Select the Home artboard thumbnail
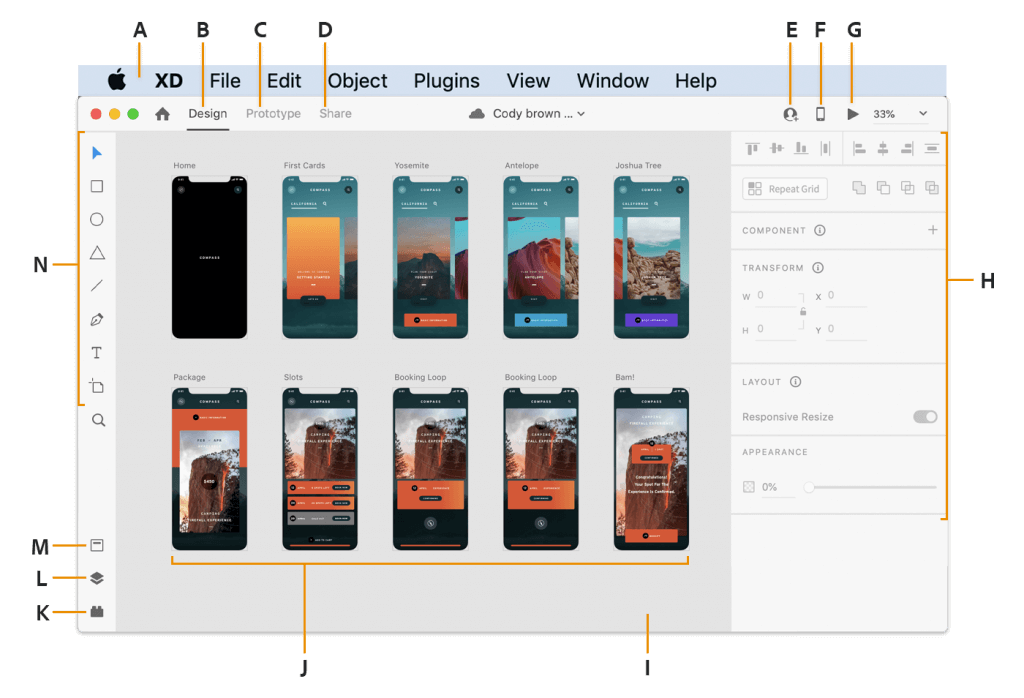Image resolution: width=1024 pixels, height=698 pixels. [209, 257]
